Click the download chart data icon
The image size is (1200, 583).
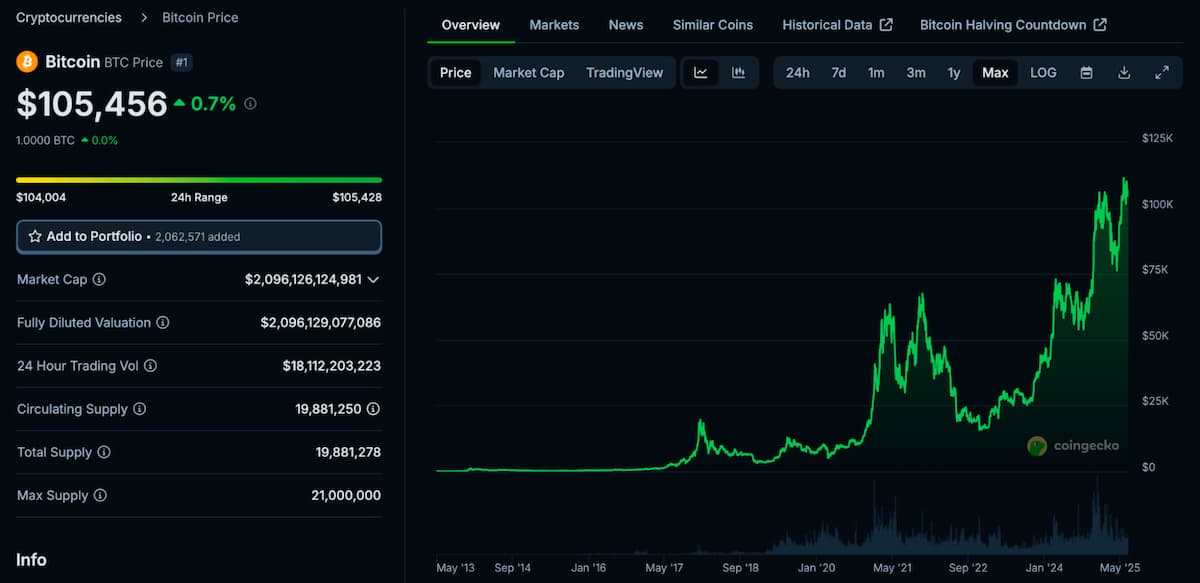point(1124,73)
